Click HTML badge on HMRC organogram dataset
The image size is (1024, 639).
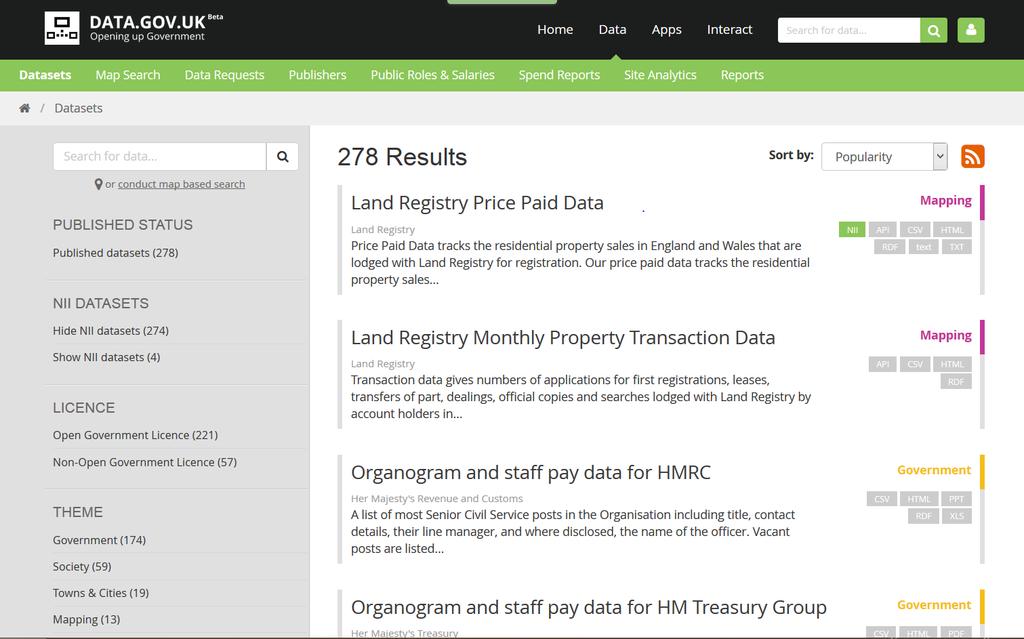919,499
